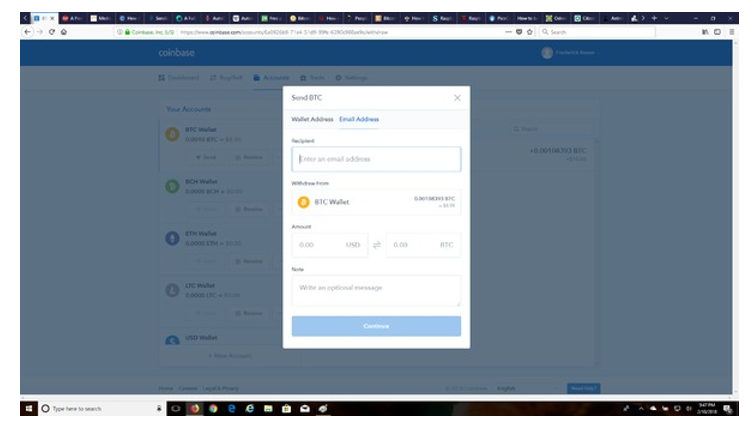Open the Firefox hamburger menu
Viewport: 746px width, 431px height.
(x=731, y=32)
